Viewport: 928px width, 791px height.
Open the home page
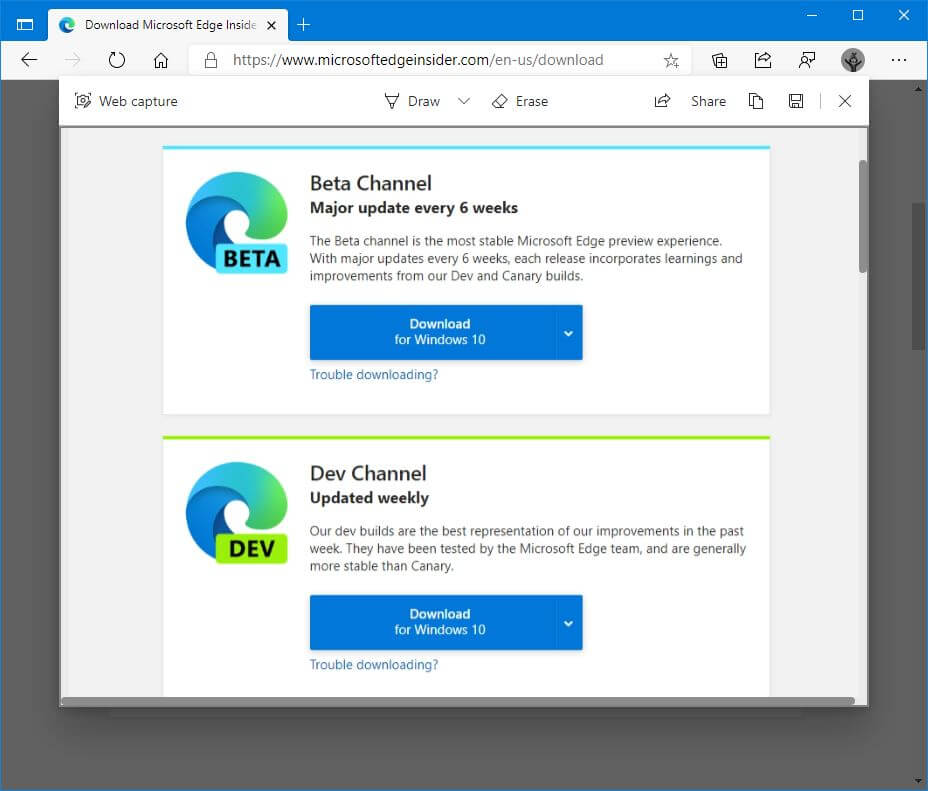click(x=161, y=60)
